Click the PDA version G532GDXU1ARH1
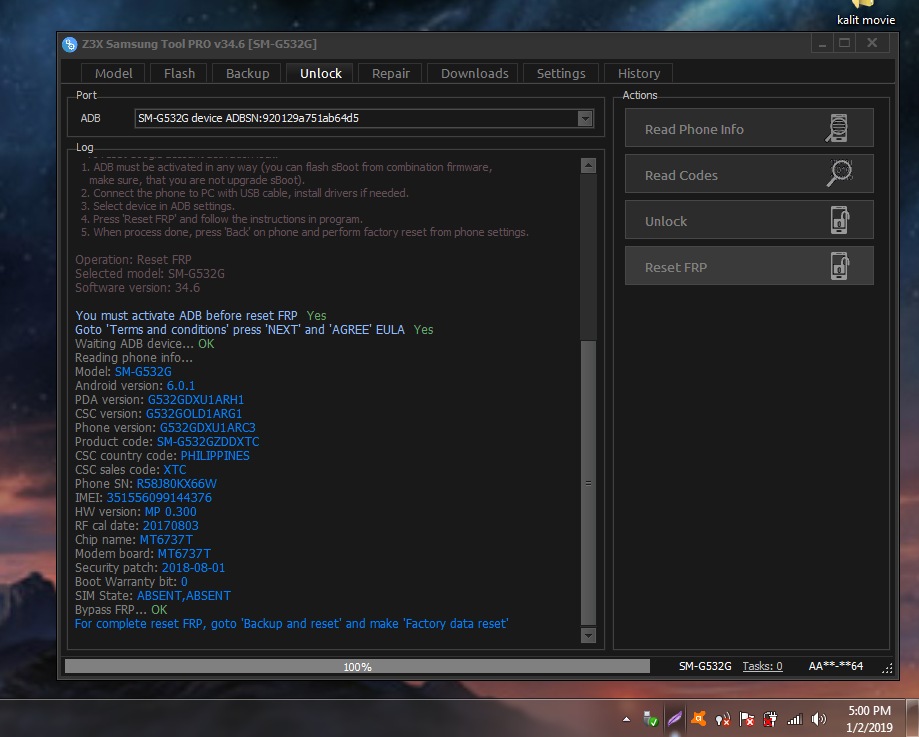 (x=196, y=400)
